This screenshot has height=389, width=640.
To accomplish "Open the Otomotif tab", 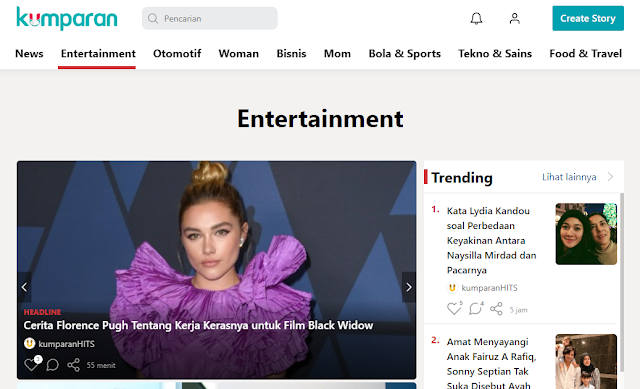I will coord(177,53).
